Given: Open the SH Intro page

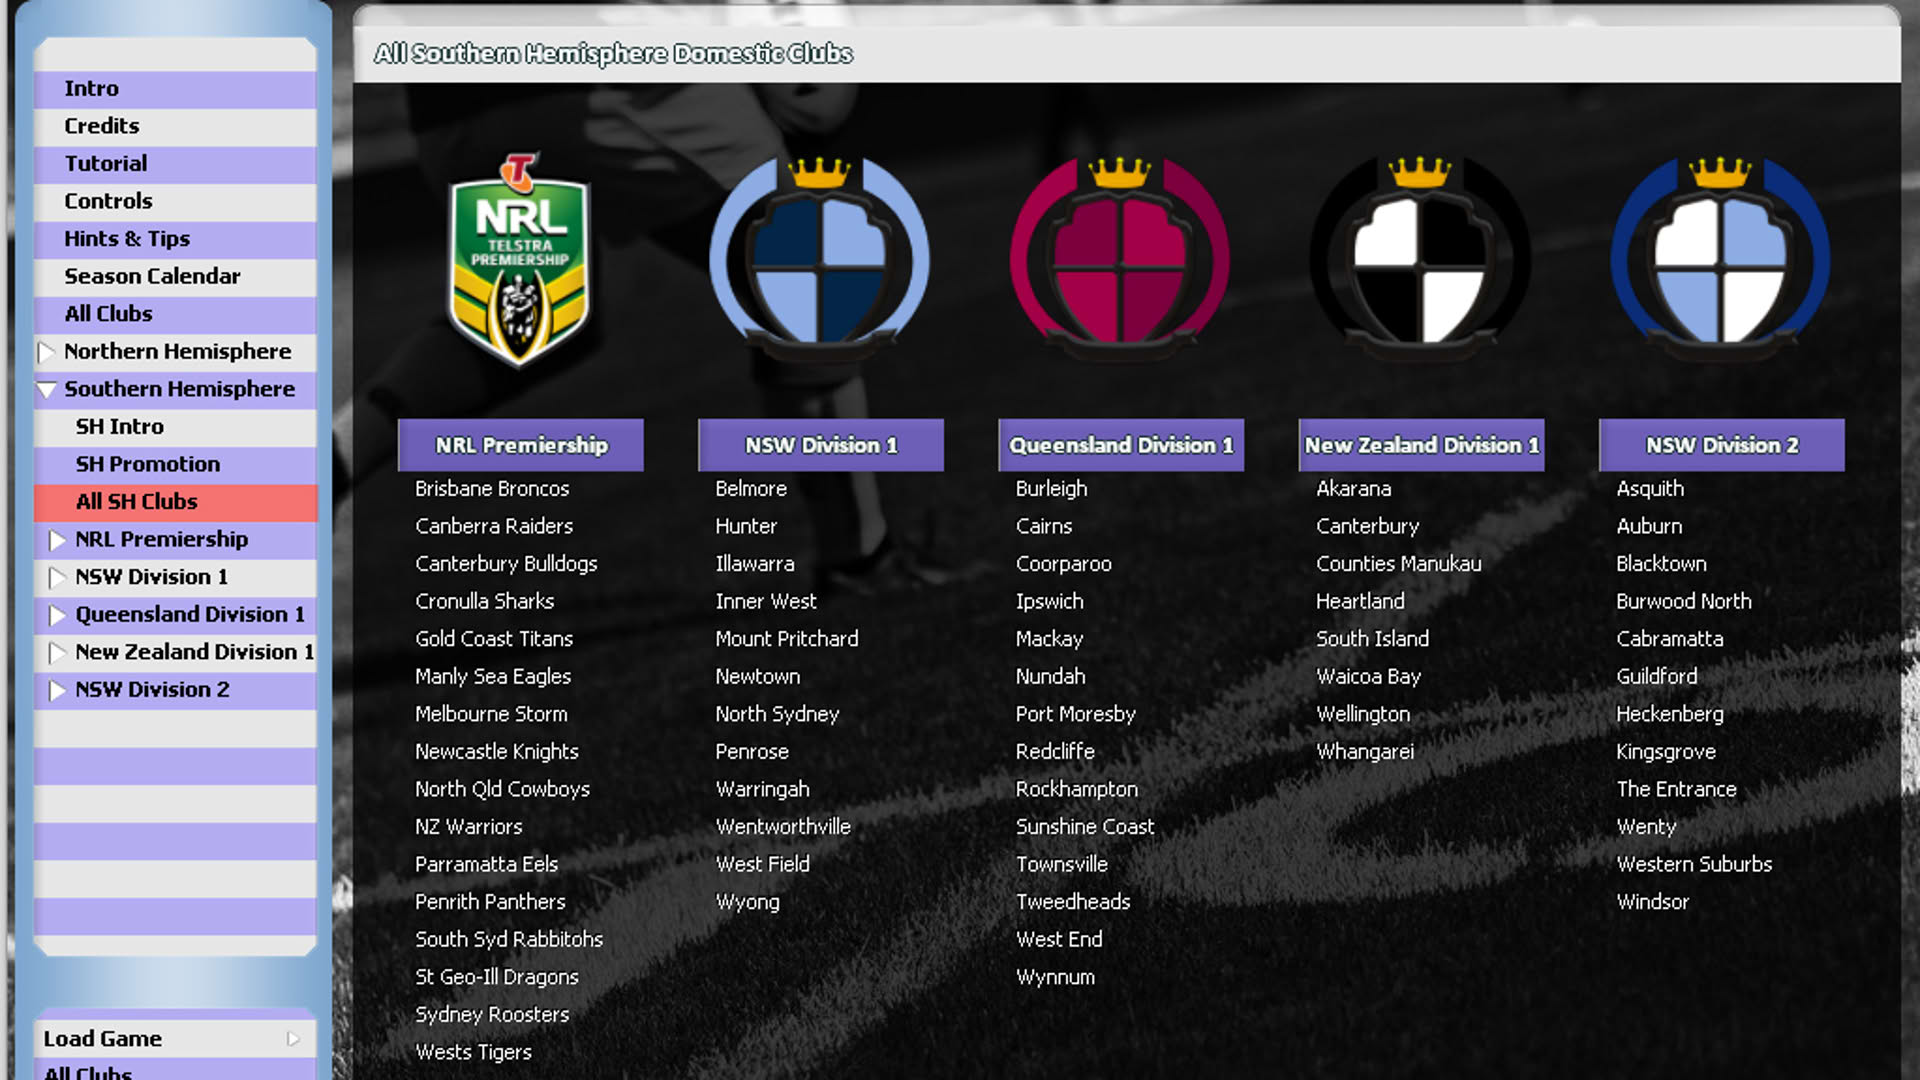Looking at the screenshot, I should click(x=175, y=427).
